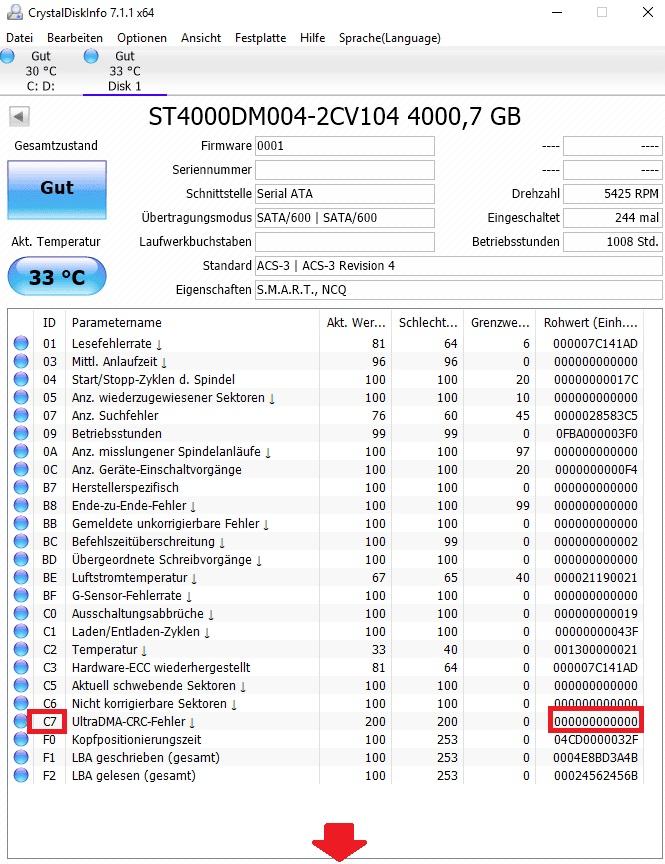Click the Drehzahl 5425 RPM field

pyautogui.click(x=613, y=194)
